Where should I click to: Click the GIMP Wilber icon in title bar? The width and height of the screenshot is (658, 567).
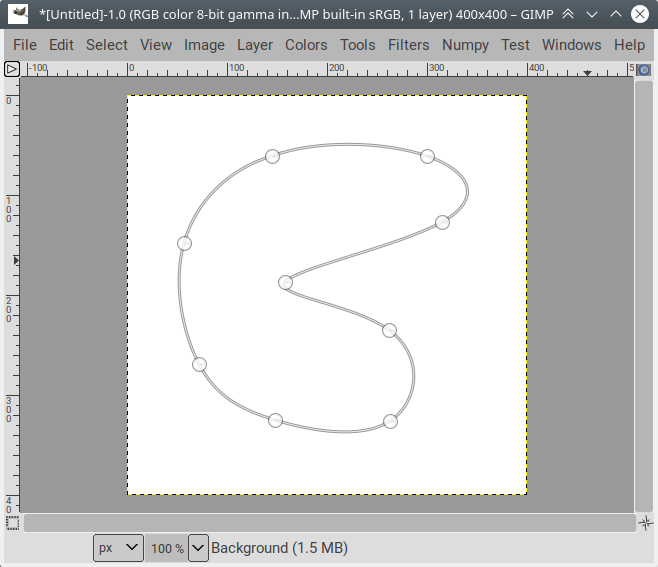tap(18, 14)
